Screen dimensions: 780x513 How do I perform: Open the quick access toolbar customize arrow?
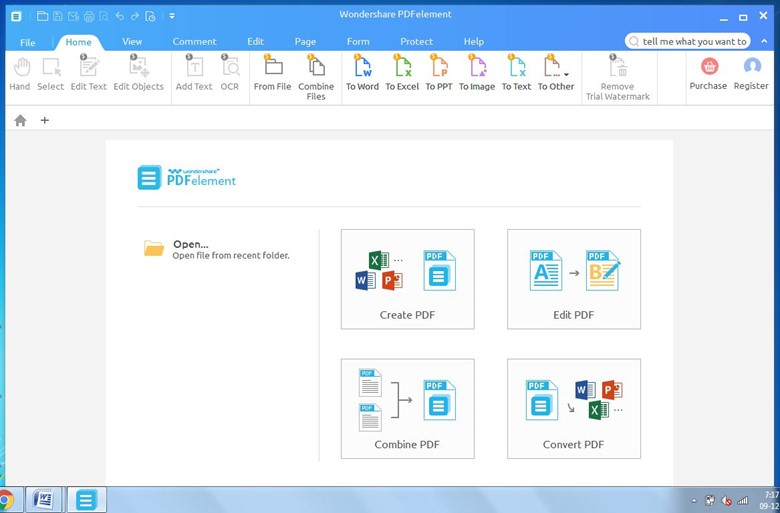[172, 16]
